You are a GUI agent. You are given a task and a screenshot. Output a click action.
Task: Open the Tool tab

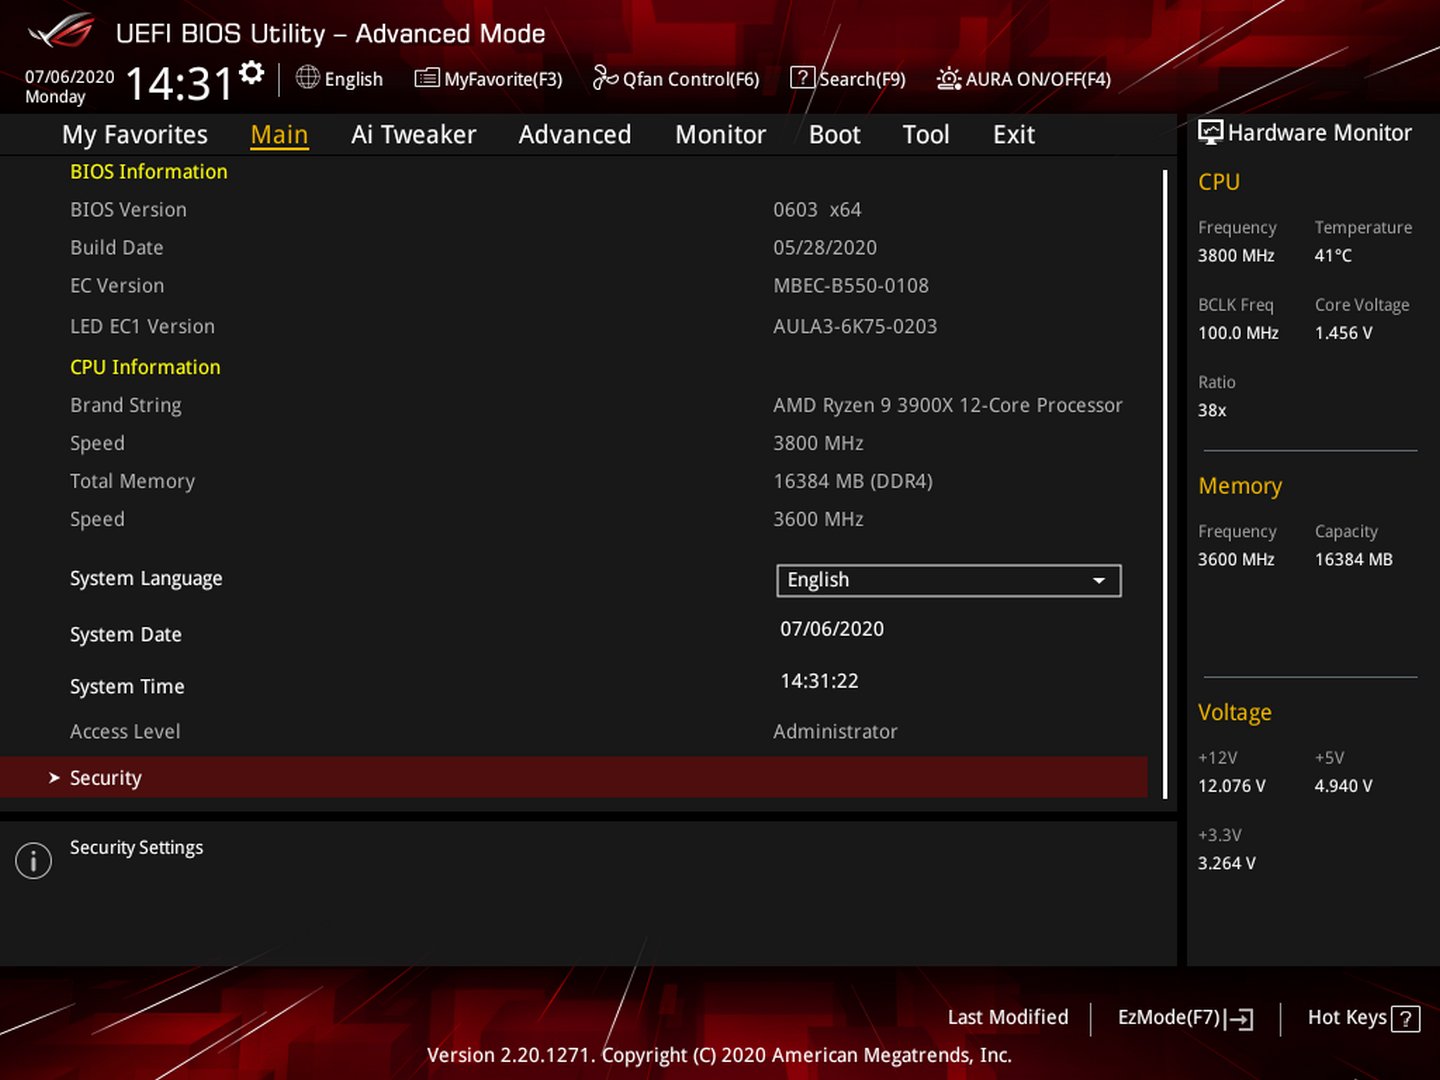926,135
